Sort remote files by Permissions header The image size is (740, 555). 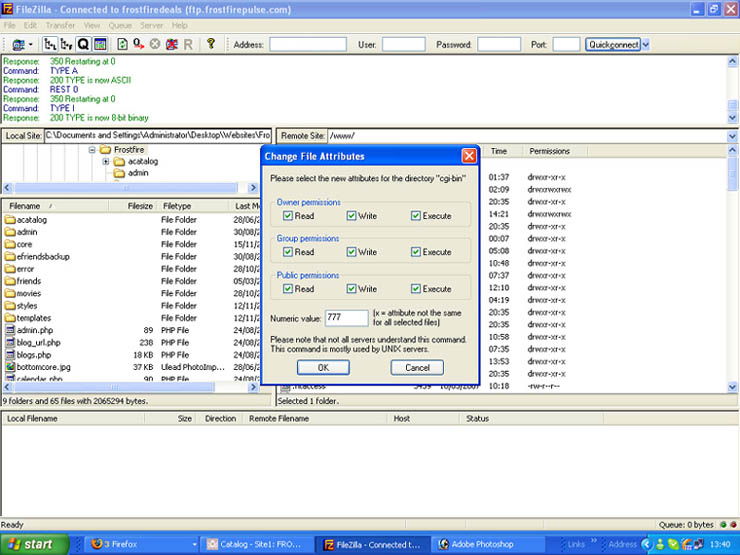coord(555,151)
